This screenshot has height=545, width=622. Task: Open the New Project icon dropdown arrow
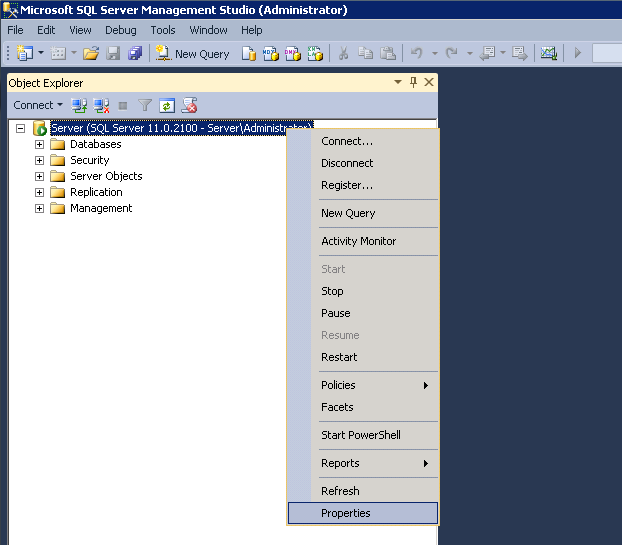tap(41, 52)
